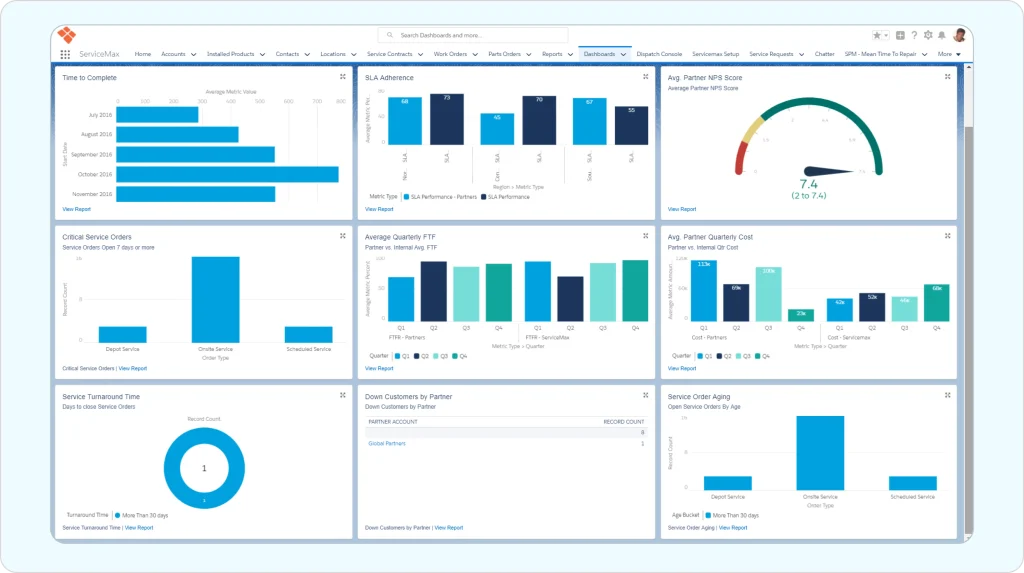Click the Onsite Service bar in Critical Service Orders
1024x573 pixels.
coord(216,299)
